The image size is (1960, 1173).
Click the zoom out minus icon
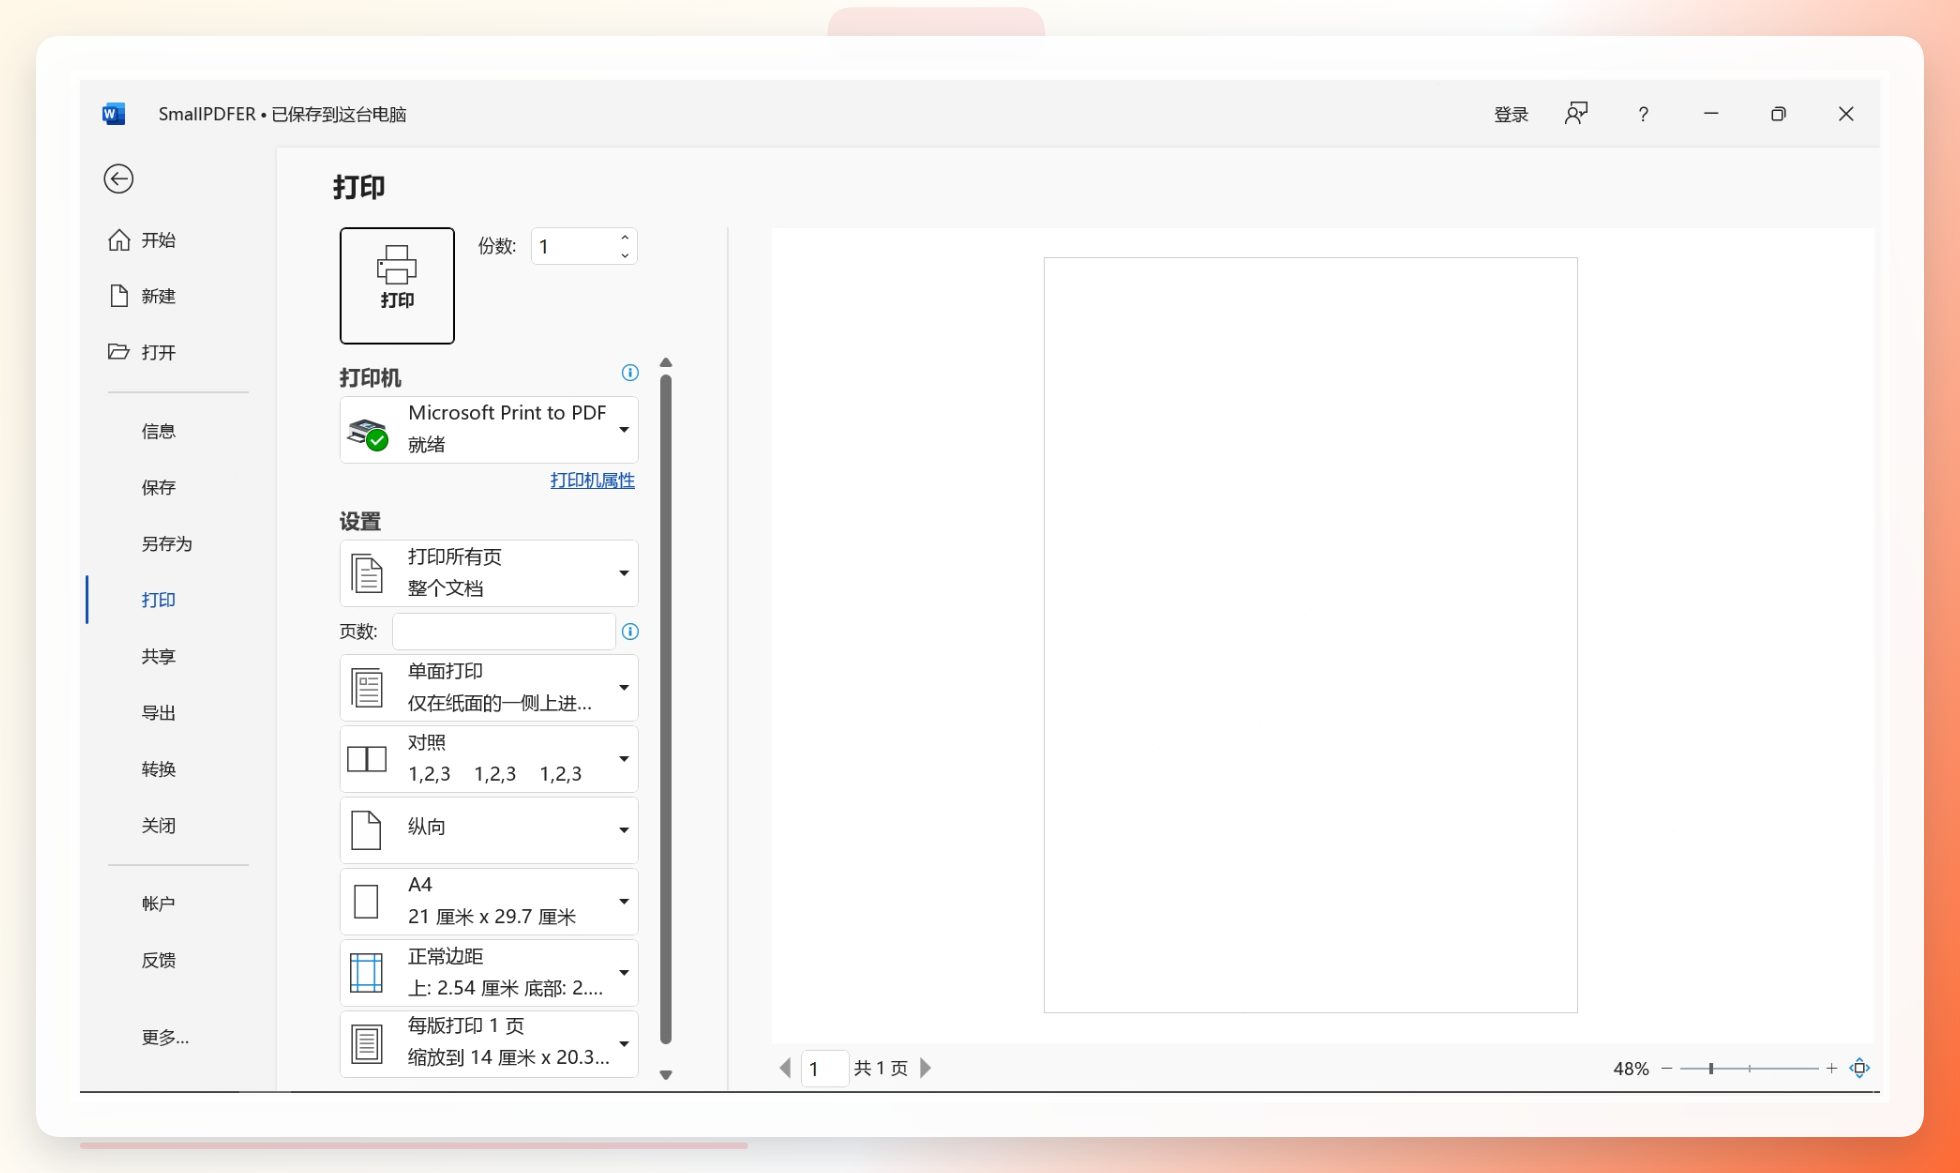1667,1068
